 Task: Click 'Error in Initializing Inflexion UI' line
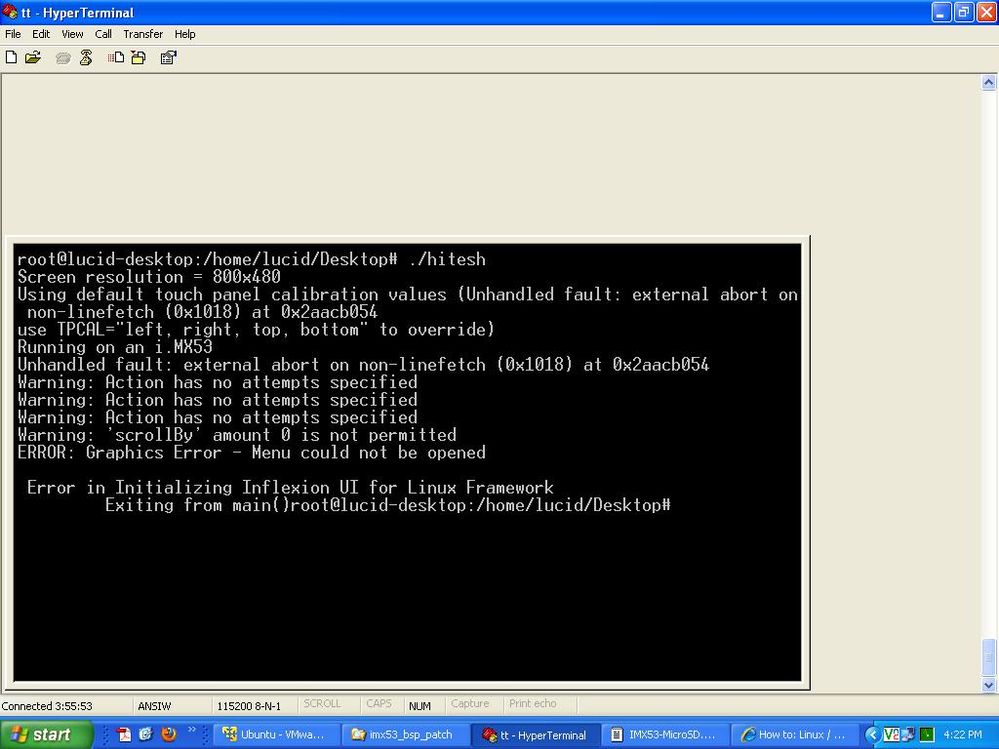point(291,488)
